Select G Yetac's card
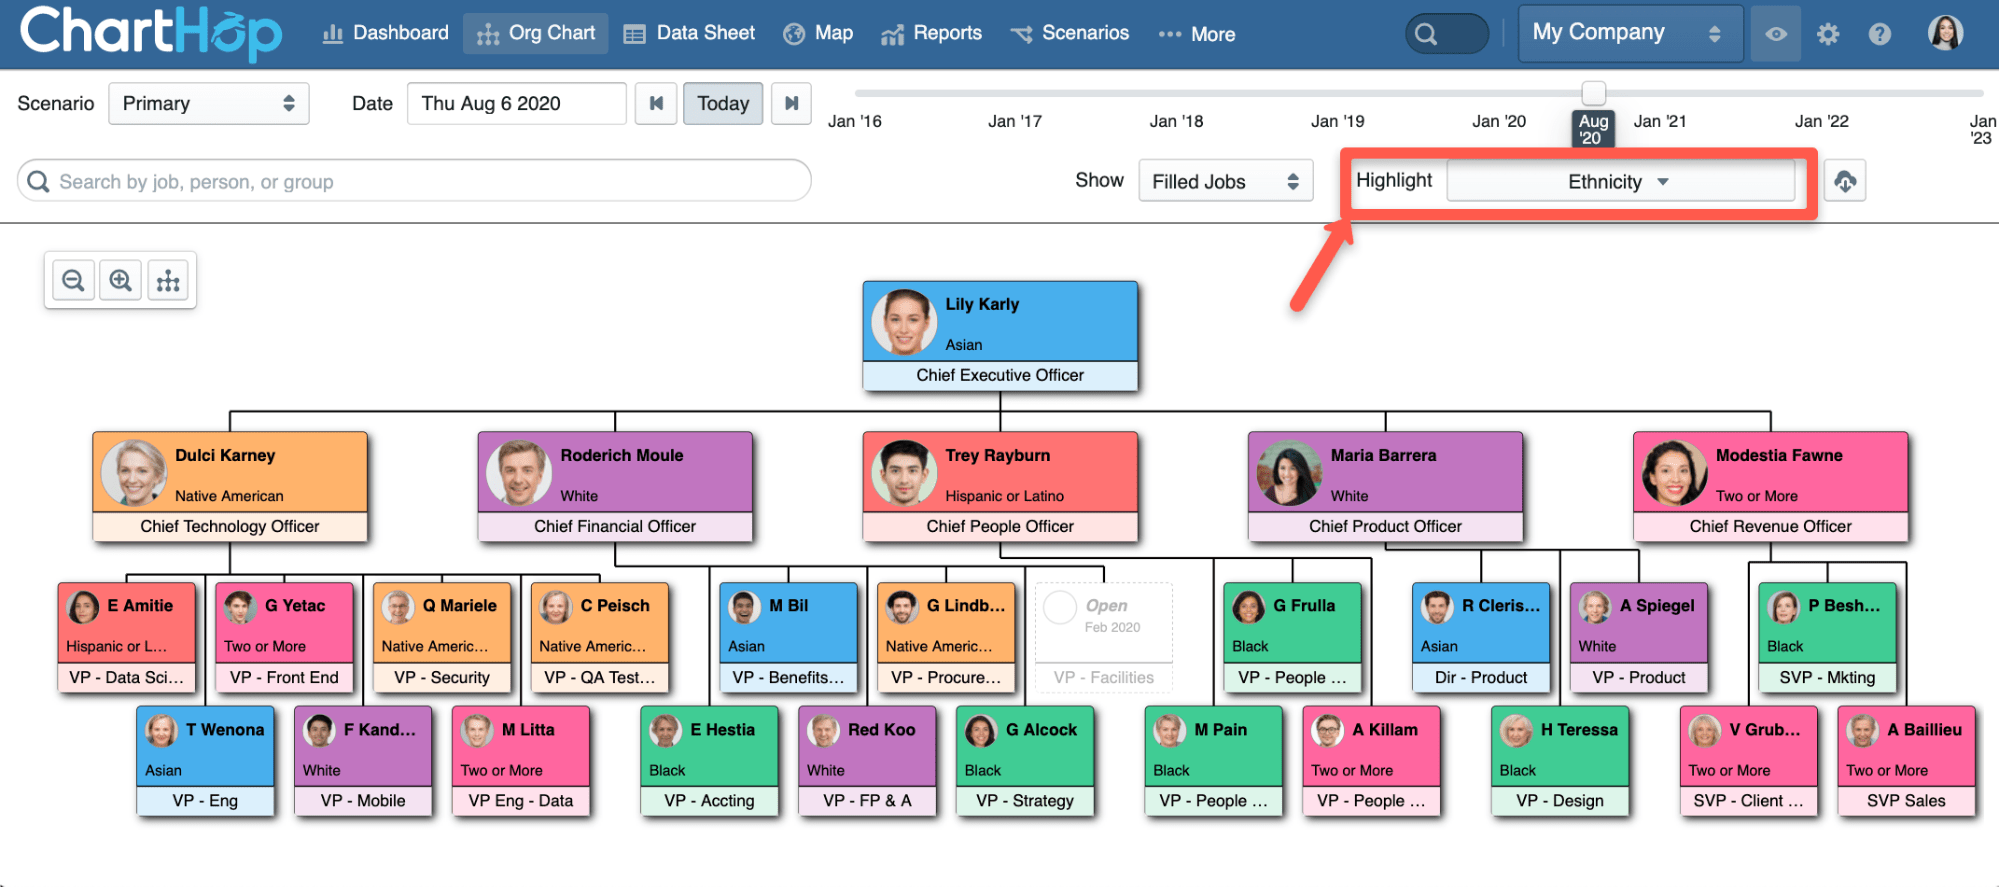Viewport: 1999px width, 887px height. 285,637
